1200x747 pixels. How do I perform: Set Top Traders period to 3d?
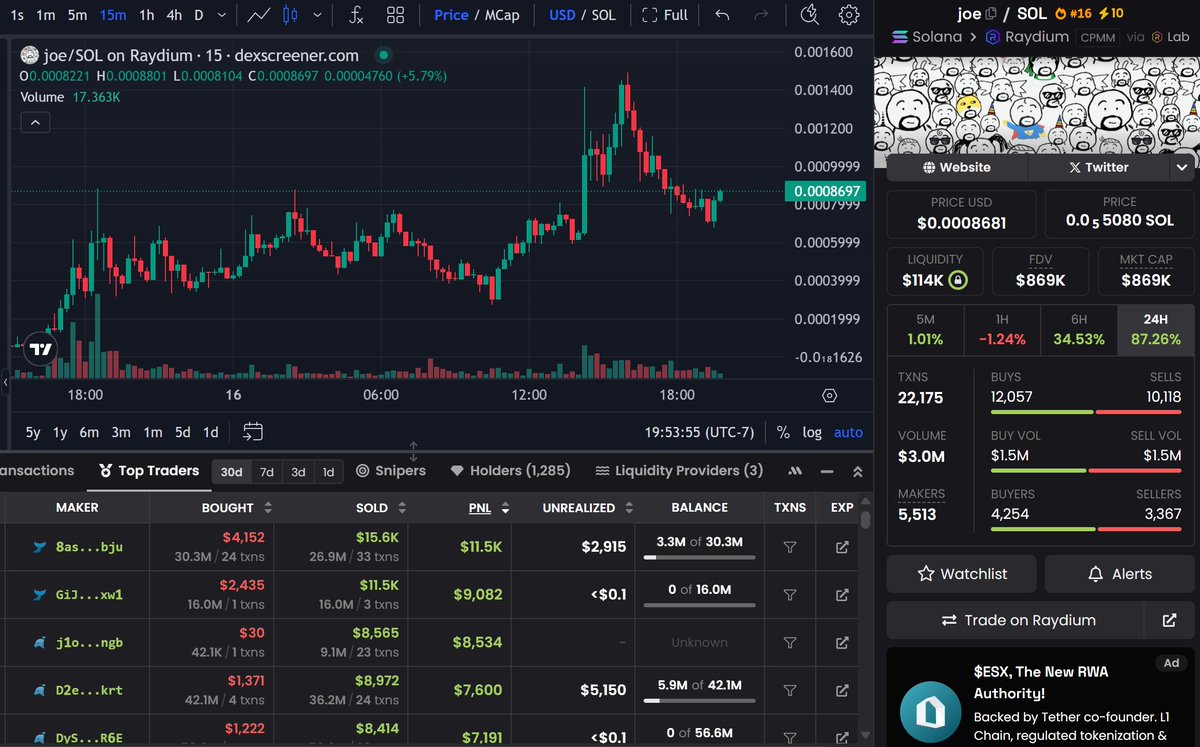pyautogui.click(x=298, y=472)
